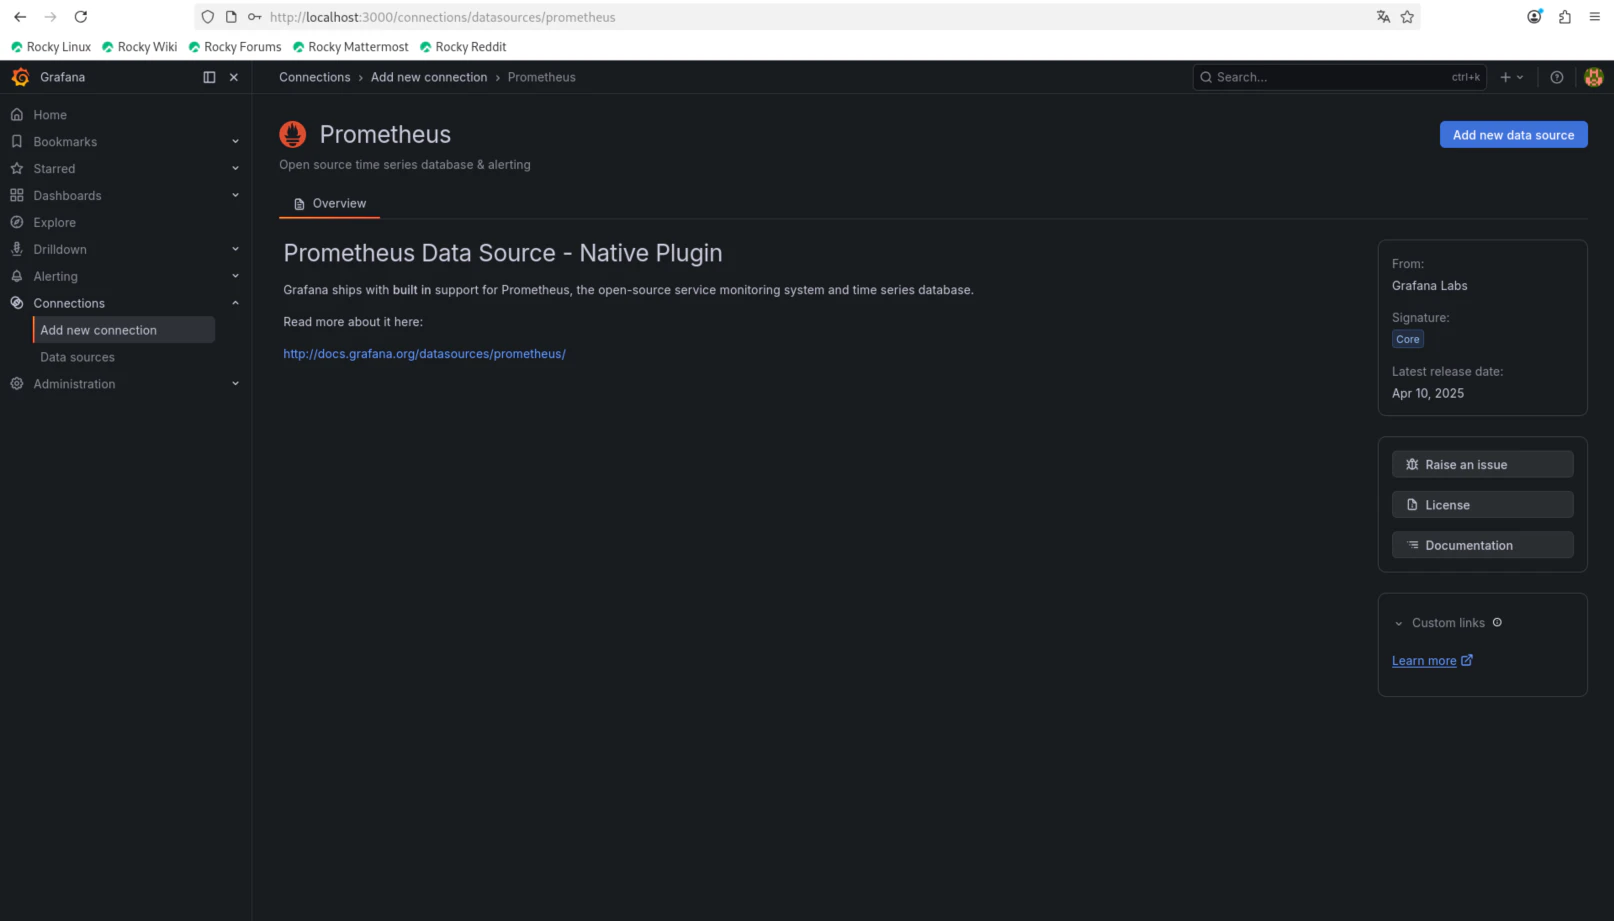Open the Learn more link
This screenshot has width=1614, height=921.
pos(1432,661)
